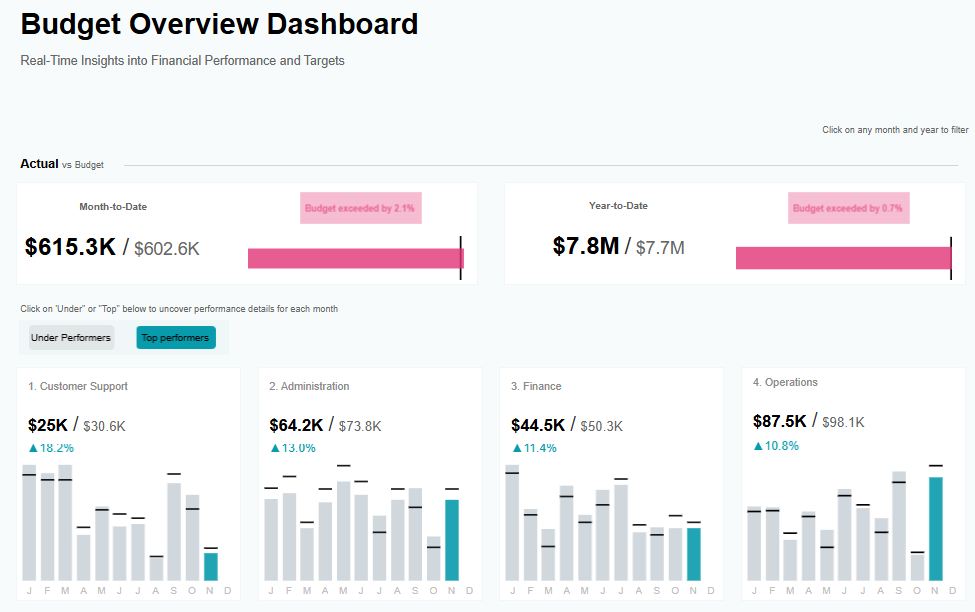This screenshot has width=975, height=612.
Task: Click the '1. Customer Support' card title
Action: tap(78, 386)
